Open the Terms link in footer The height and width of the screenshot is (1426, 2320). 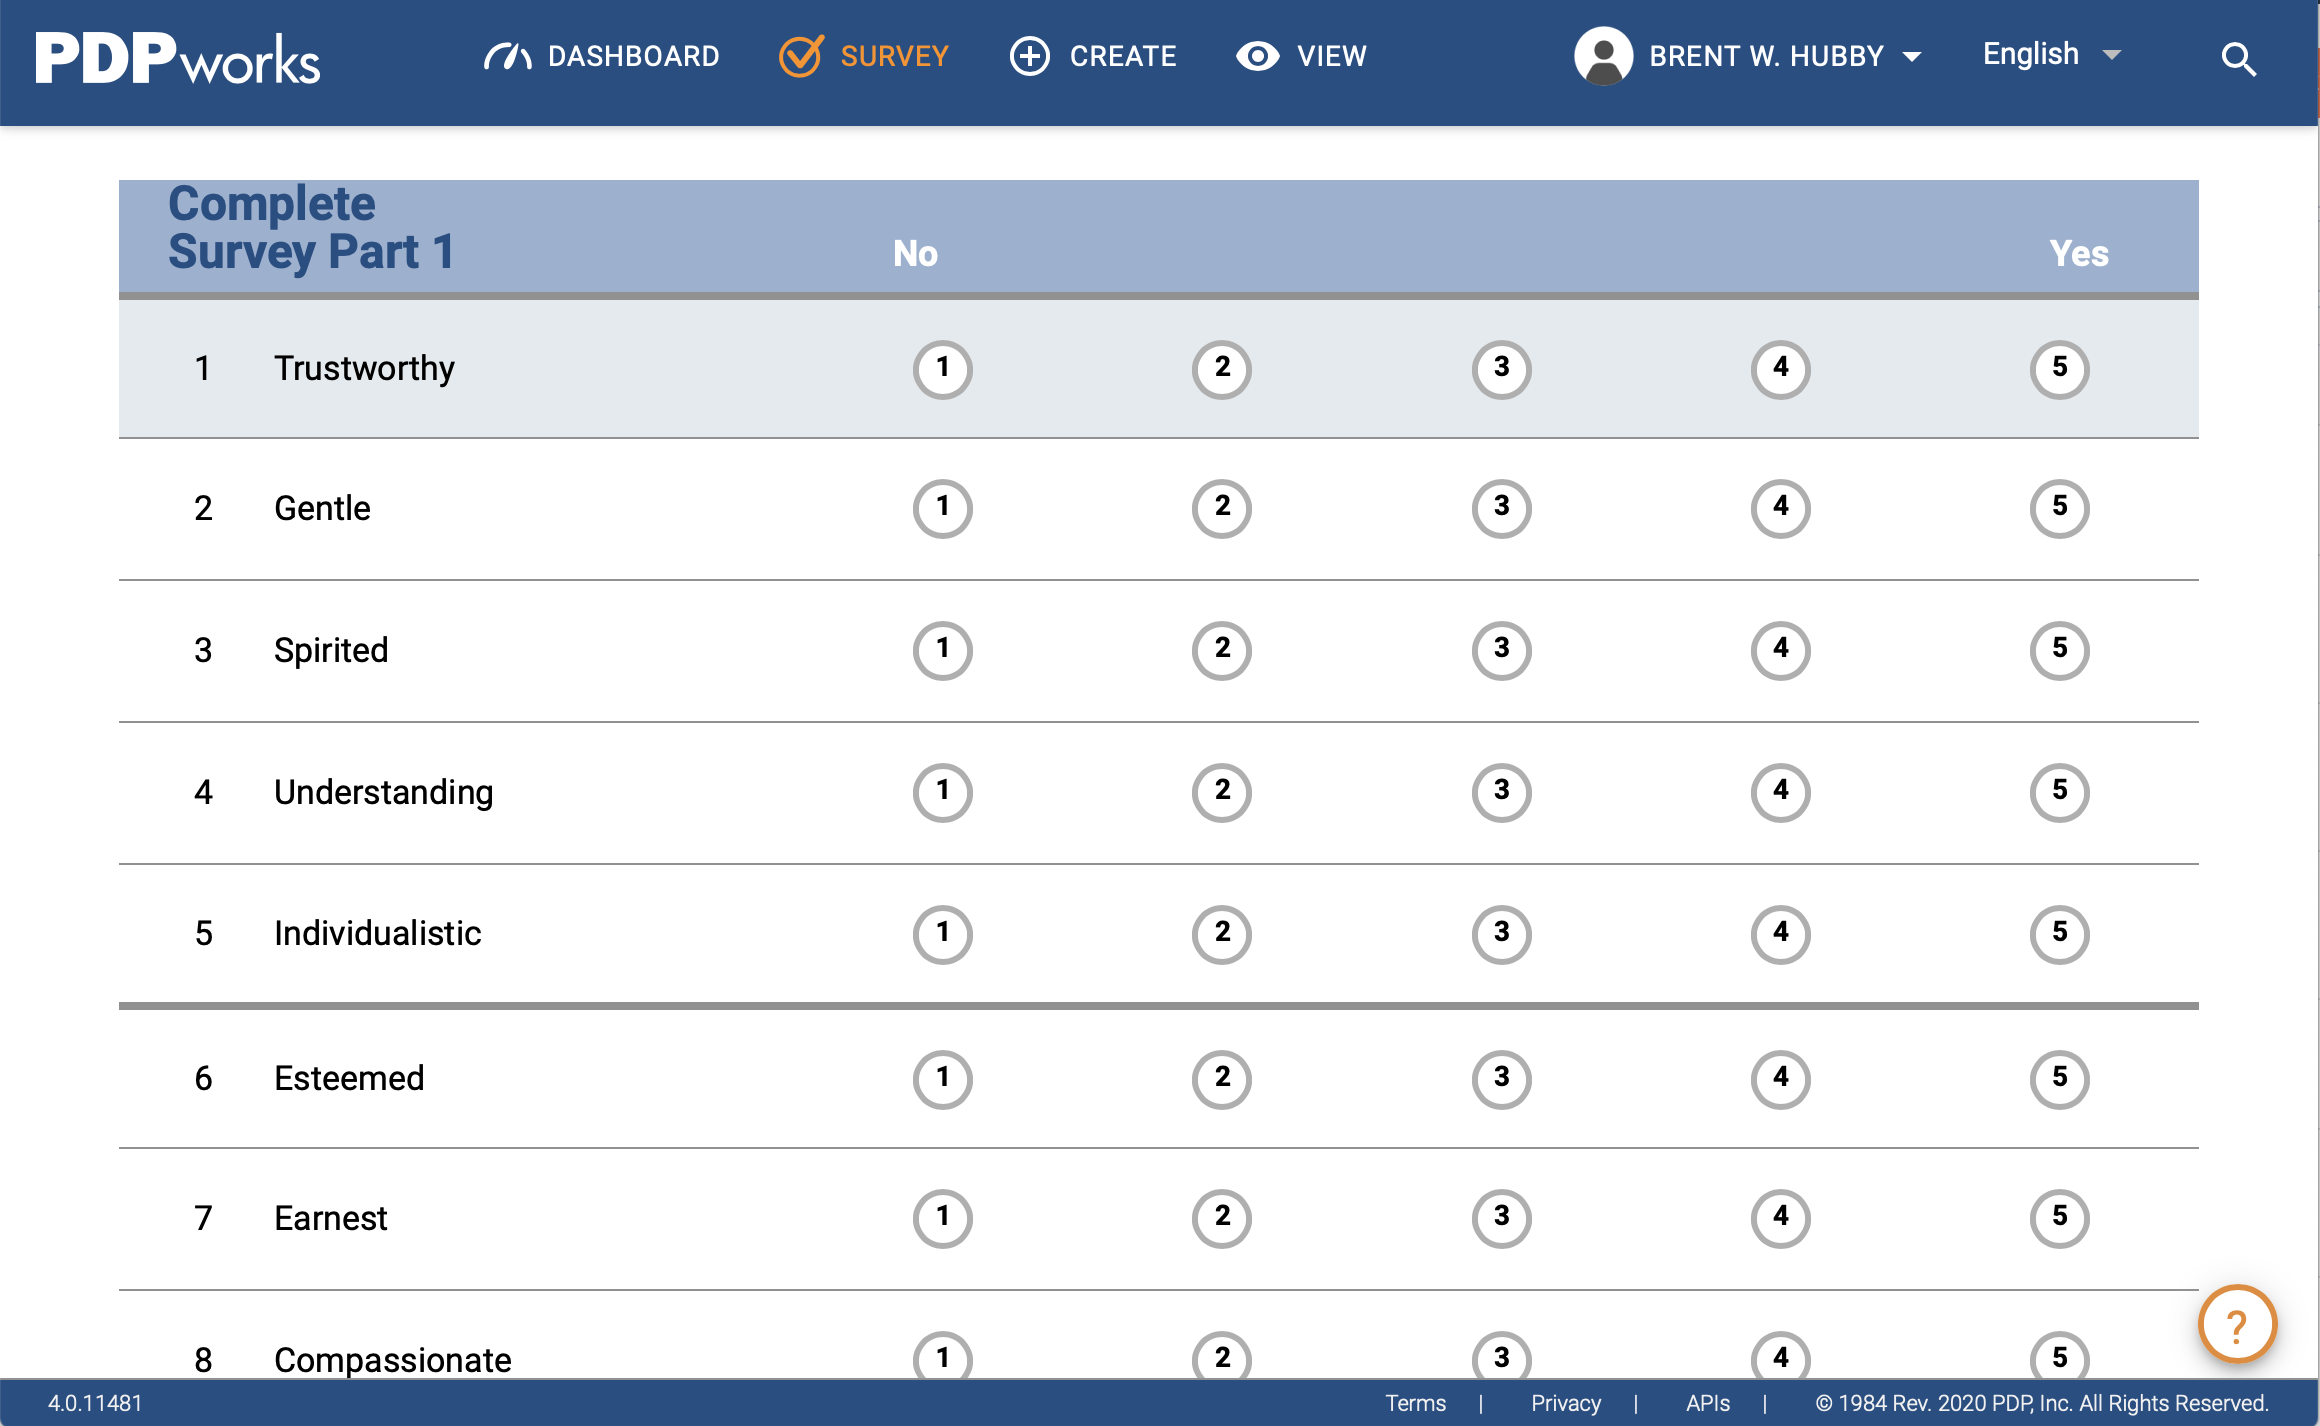[1415, 1403]
